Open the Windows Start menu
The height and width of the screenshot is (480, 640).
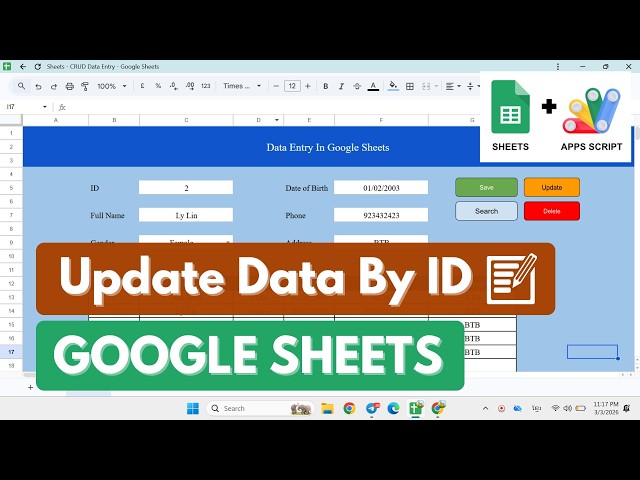193,408
